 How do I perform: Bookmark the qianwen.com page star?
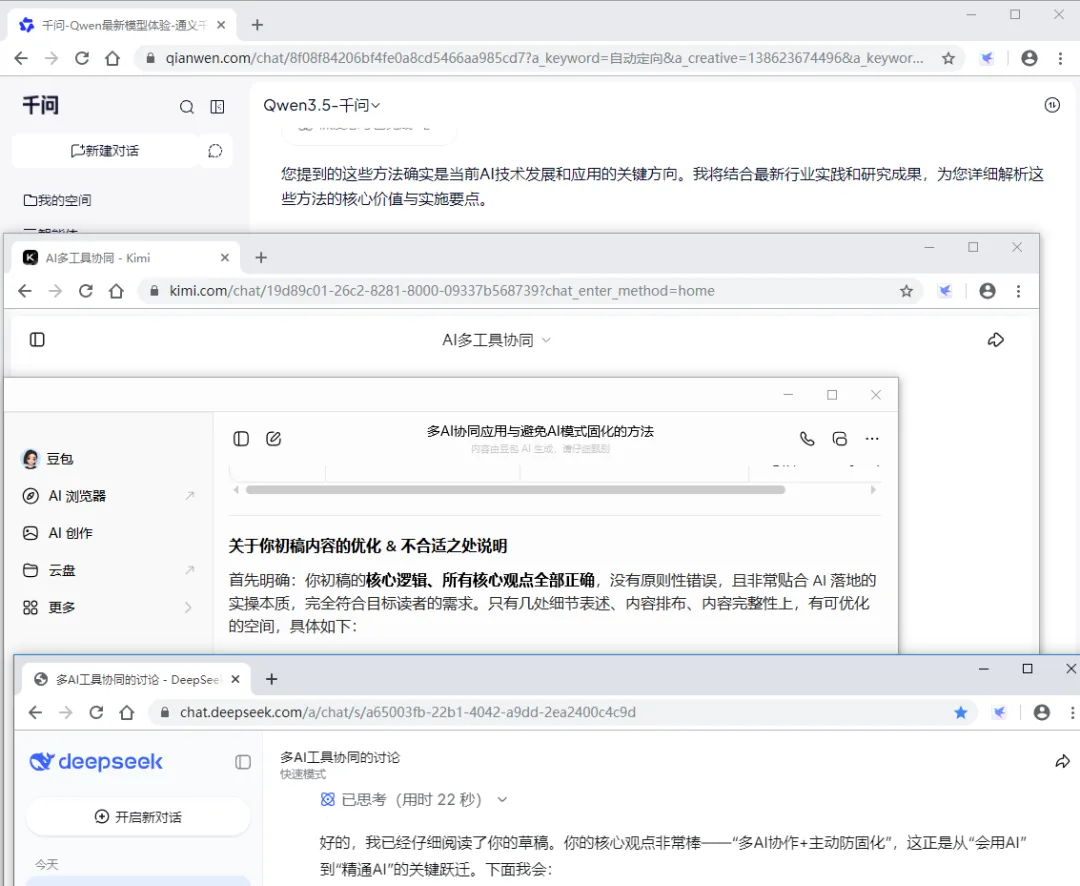point(948,59)
